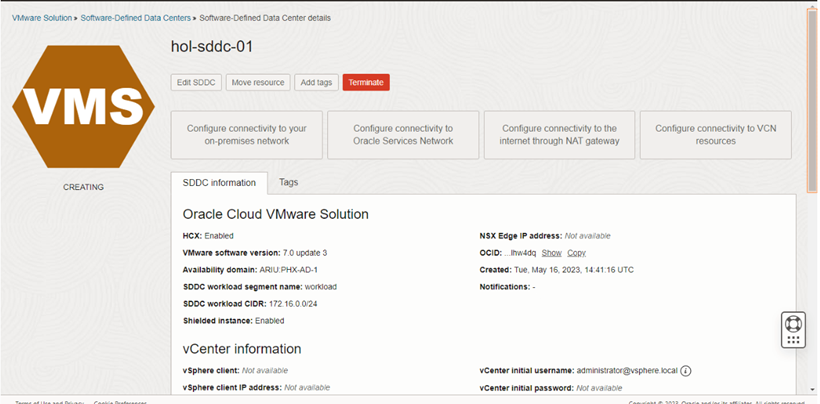Click the VMware Solution breadcrumb link
The image size is (820, 404).
pos(42,18)
